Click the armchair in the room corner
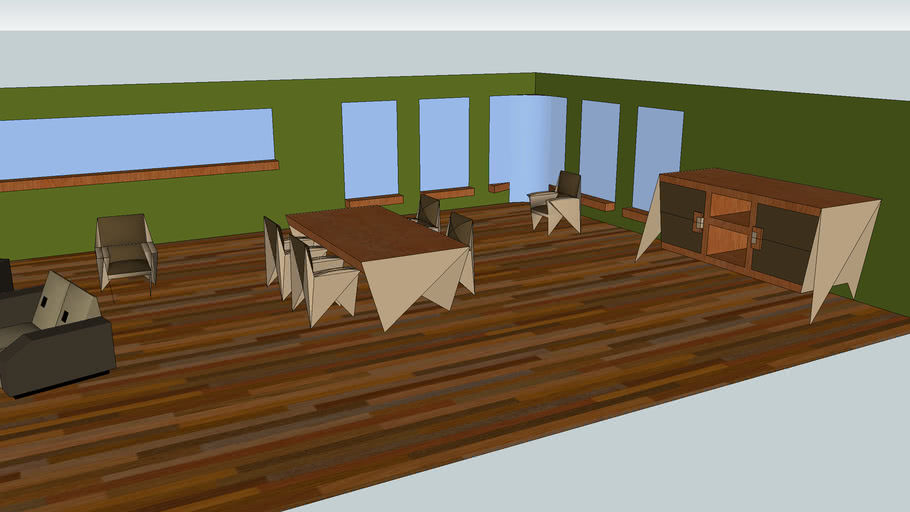Screen dimensions: 910x512 pos(558,203)
